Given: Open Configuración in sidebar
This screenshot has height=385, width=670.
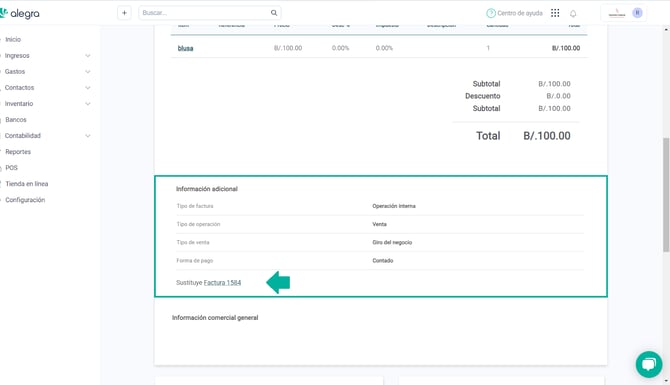Looking at the screenshot, I should 25,200.
